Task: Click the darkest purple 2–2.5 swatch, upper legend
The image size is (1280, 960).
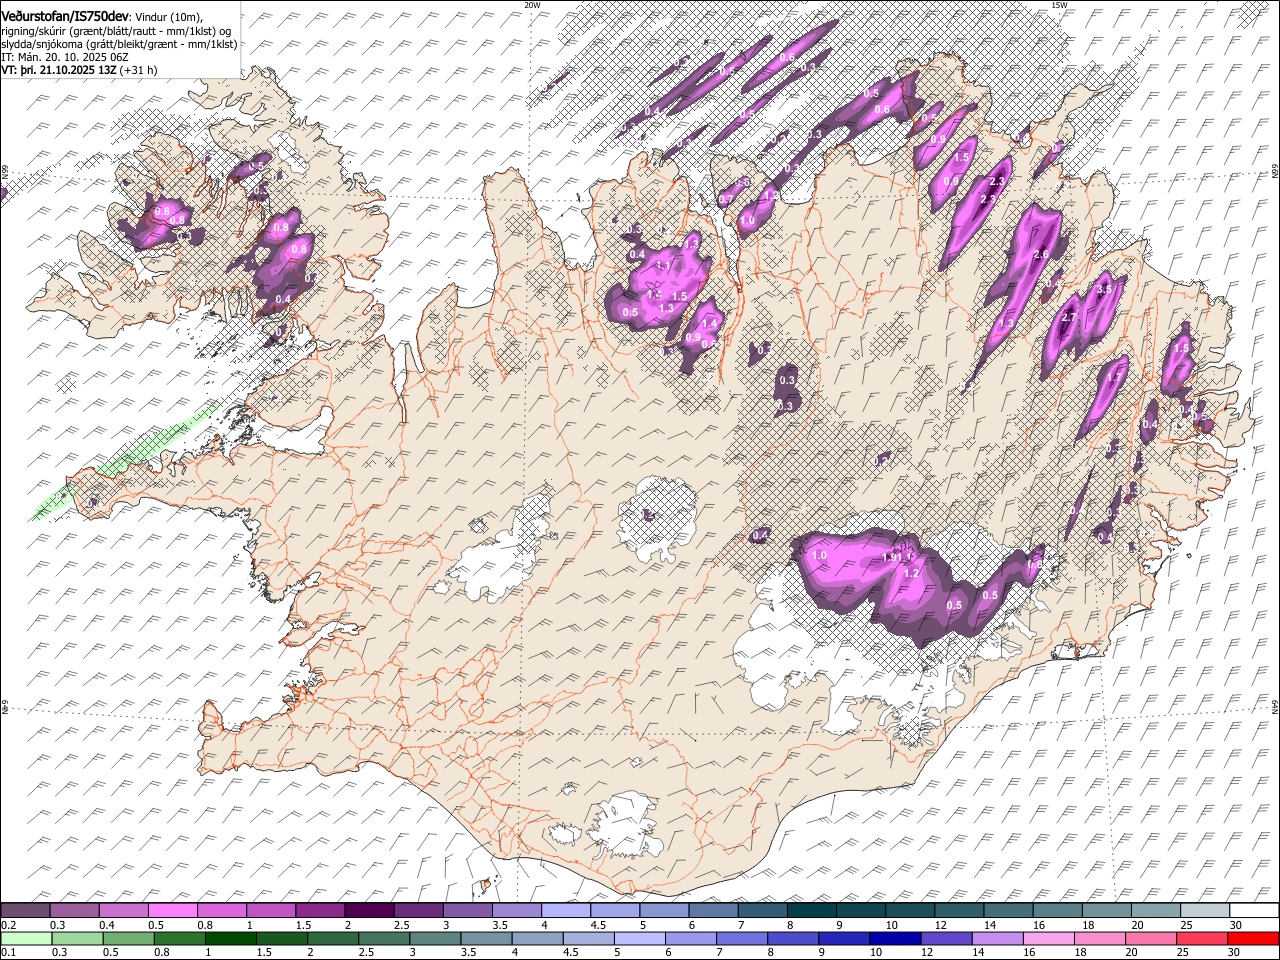Action: pos(369,911)
